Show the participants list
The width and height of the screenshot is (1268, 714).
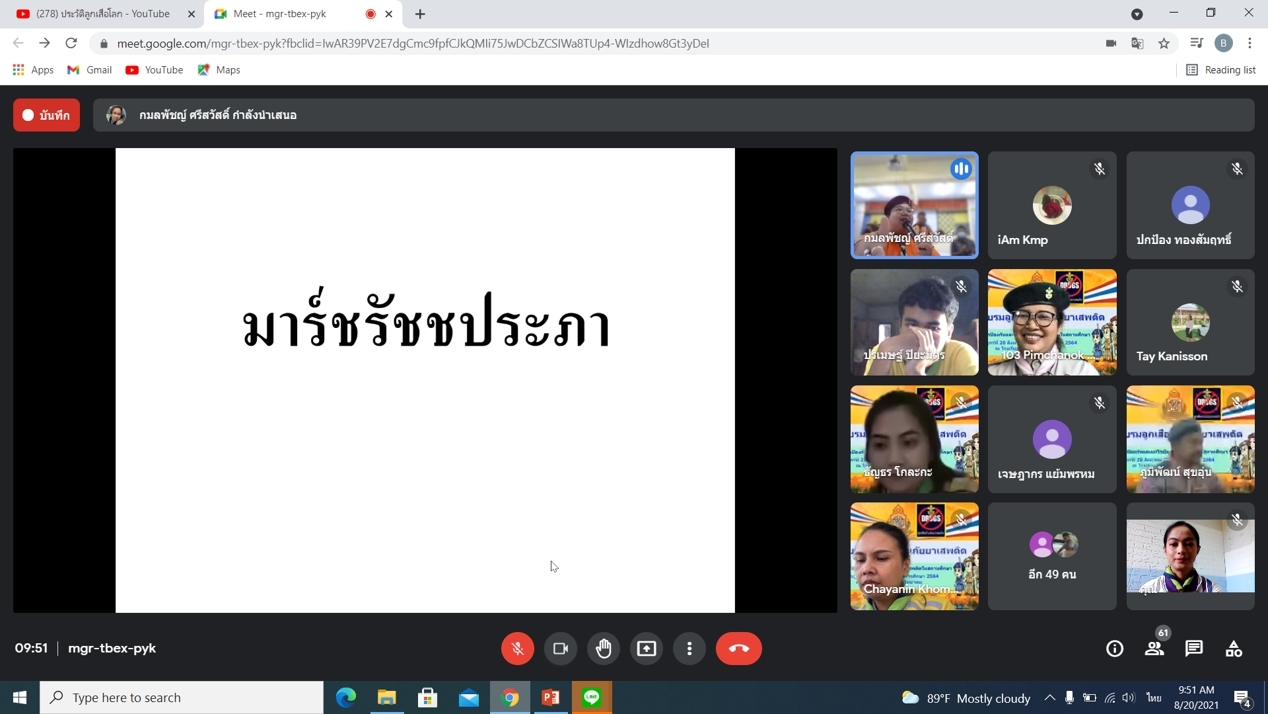click(x=1154, y=648)
